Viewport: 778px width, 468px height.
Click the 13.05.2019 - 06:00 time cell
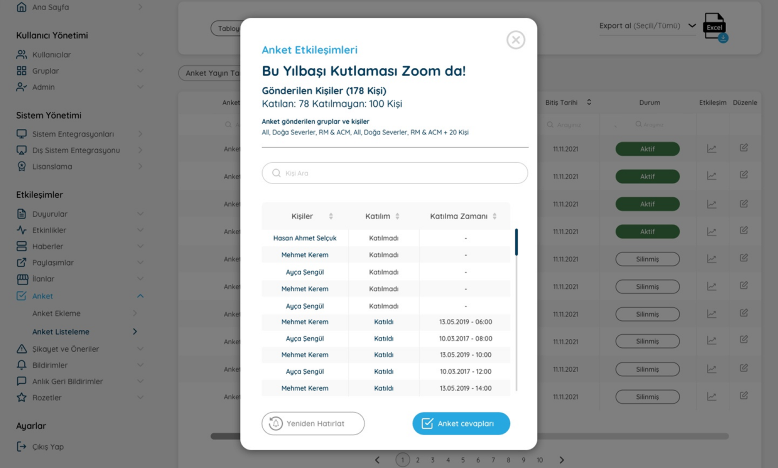[x=465, y=322]
